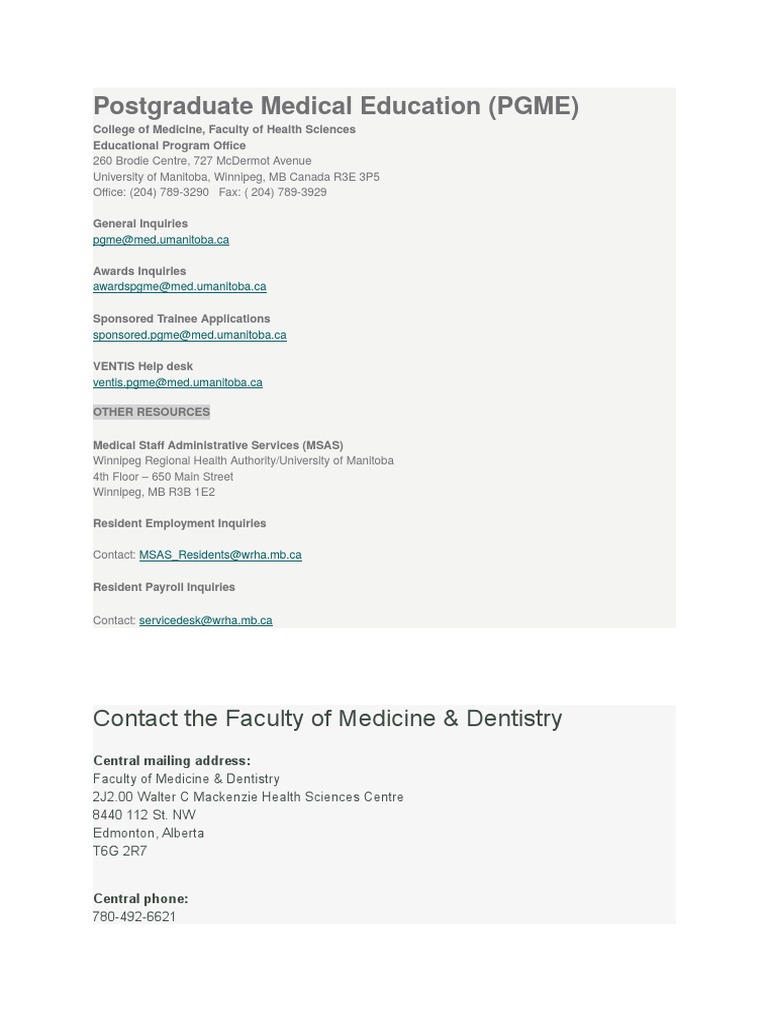This screenshot has height=1024, width=768.
Task: Open the MSAS_Residents@wrha.mb.ca email link
Action: pos(220,555)
